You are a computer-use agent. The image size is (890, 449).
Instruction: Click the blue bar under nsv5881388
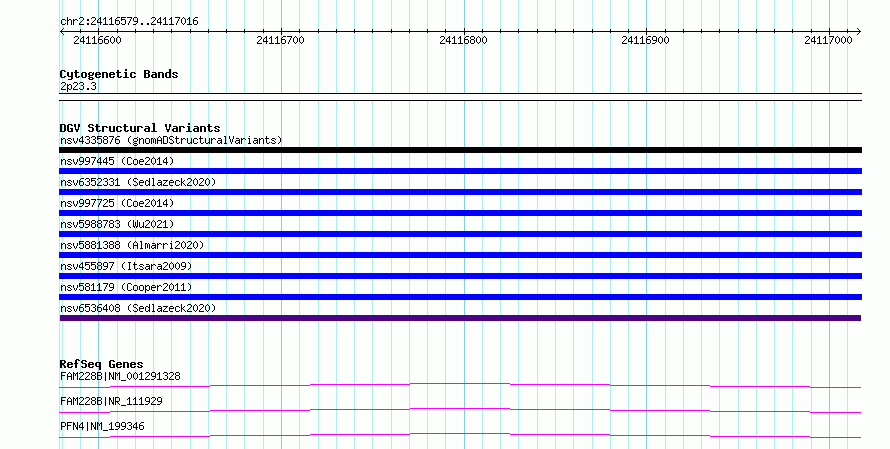point(460,255)
